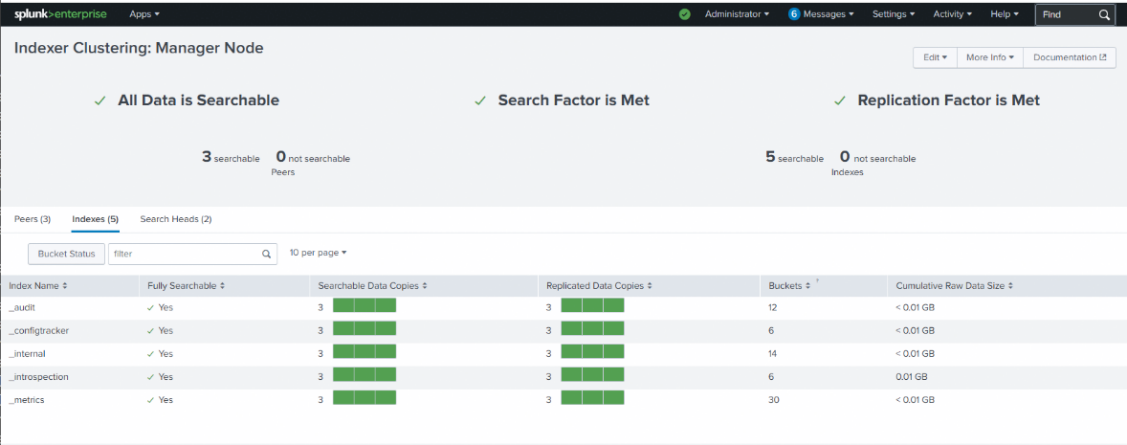Click the Splunk Enterprise logo
1127x445 pixels.
(x=60, y=14)
